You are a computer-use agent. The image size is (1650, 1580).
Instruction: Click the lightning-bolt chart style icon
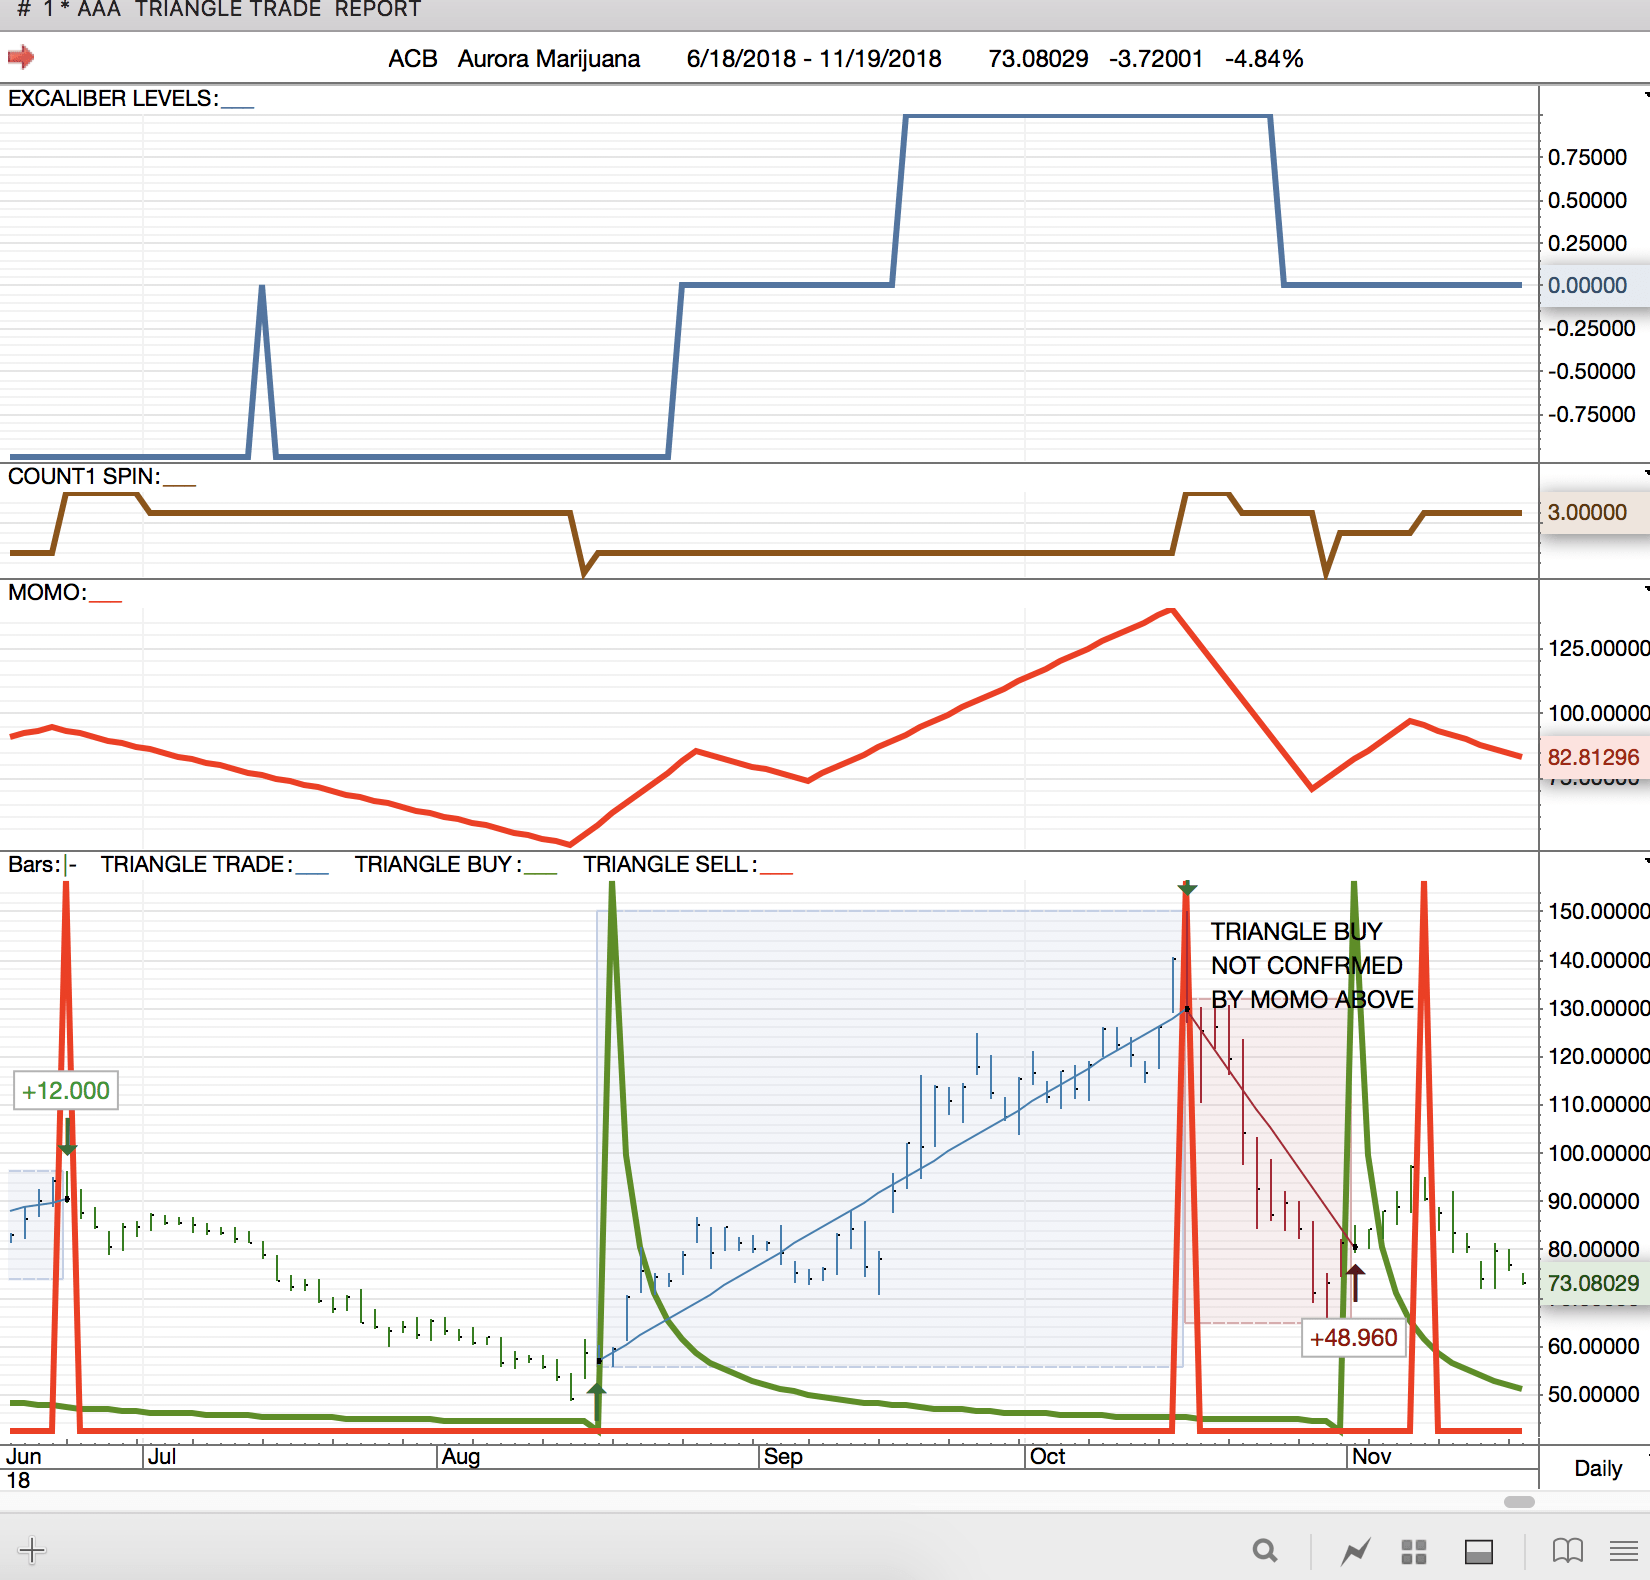point(1355,1551)
